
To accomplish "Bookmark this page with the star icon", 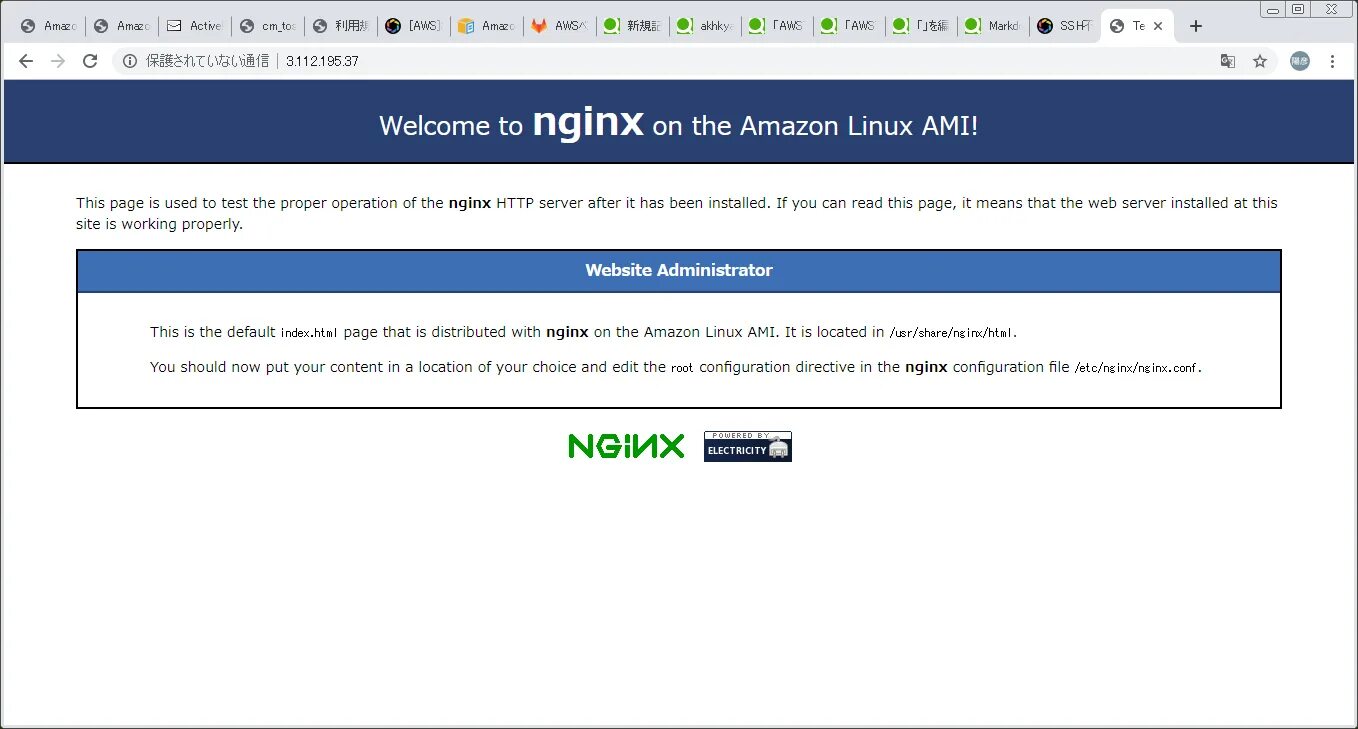I will [1260, 61].
